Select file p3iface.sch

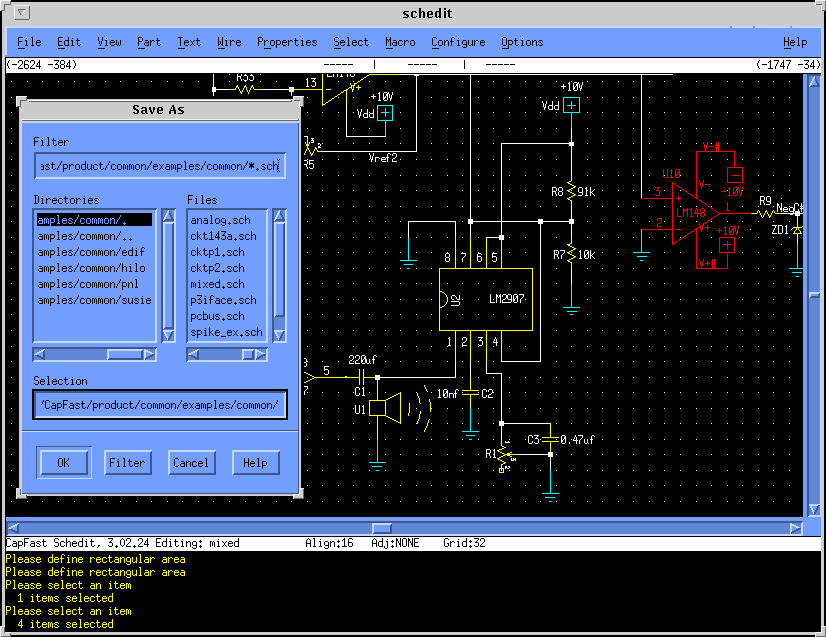tap(227, 300)
